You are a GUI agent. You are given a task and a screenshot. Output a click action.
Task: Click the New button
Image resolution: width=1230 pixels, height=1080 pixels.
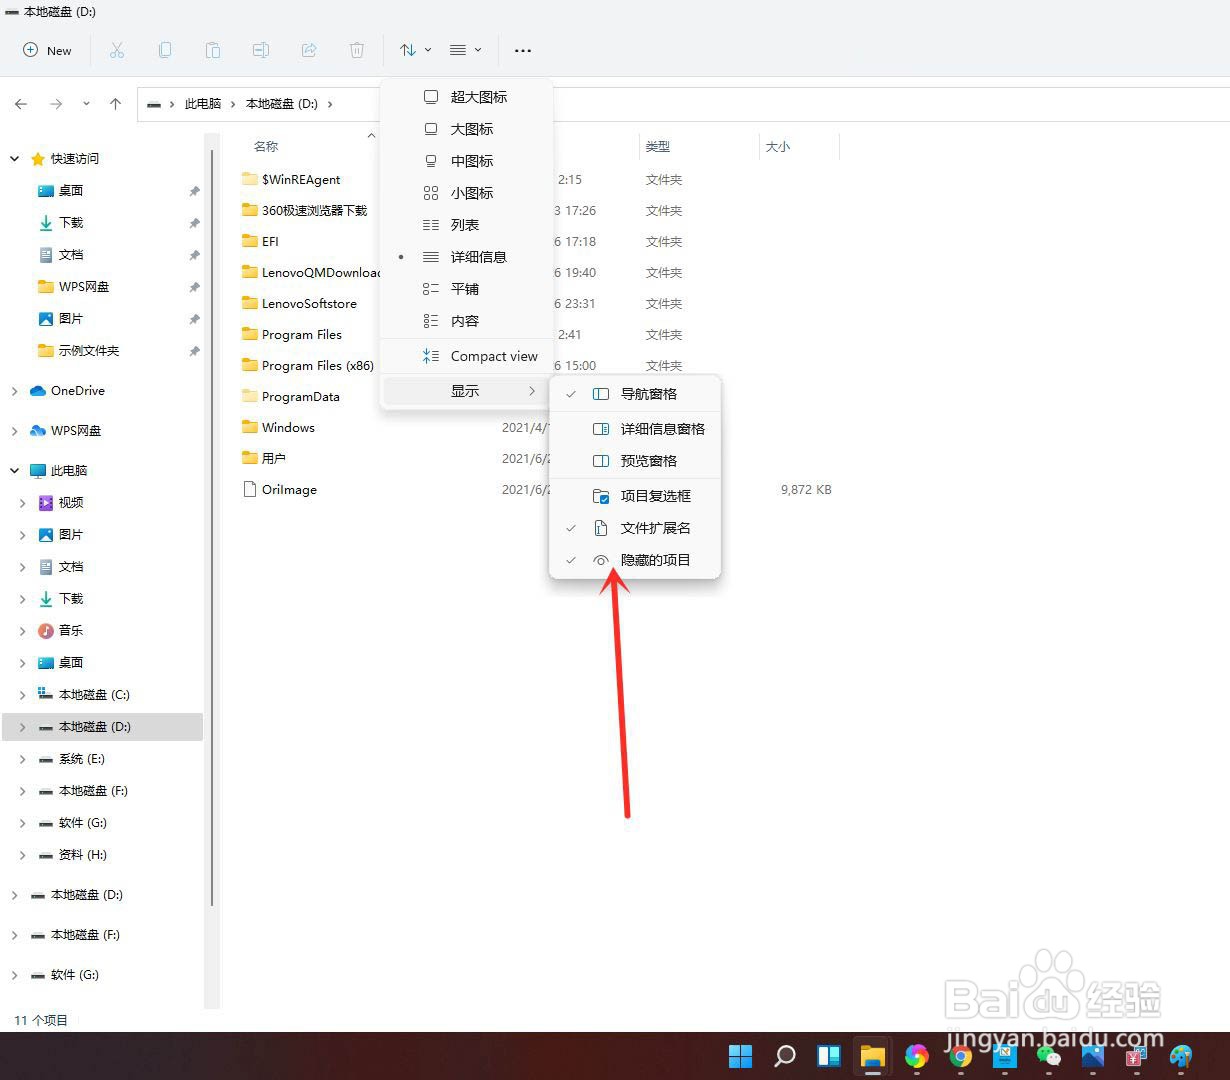click(47, 50)
